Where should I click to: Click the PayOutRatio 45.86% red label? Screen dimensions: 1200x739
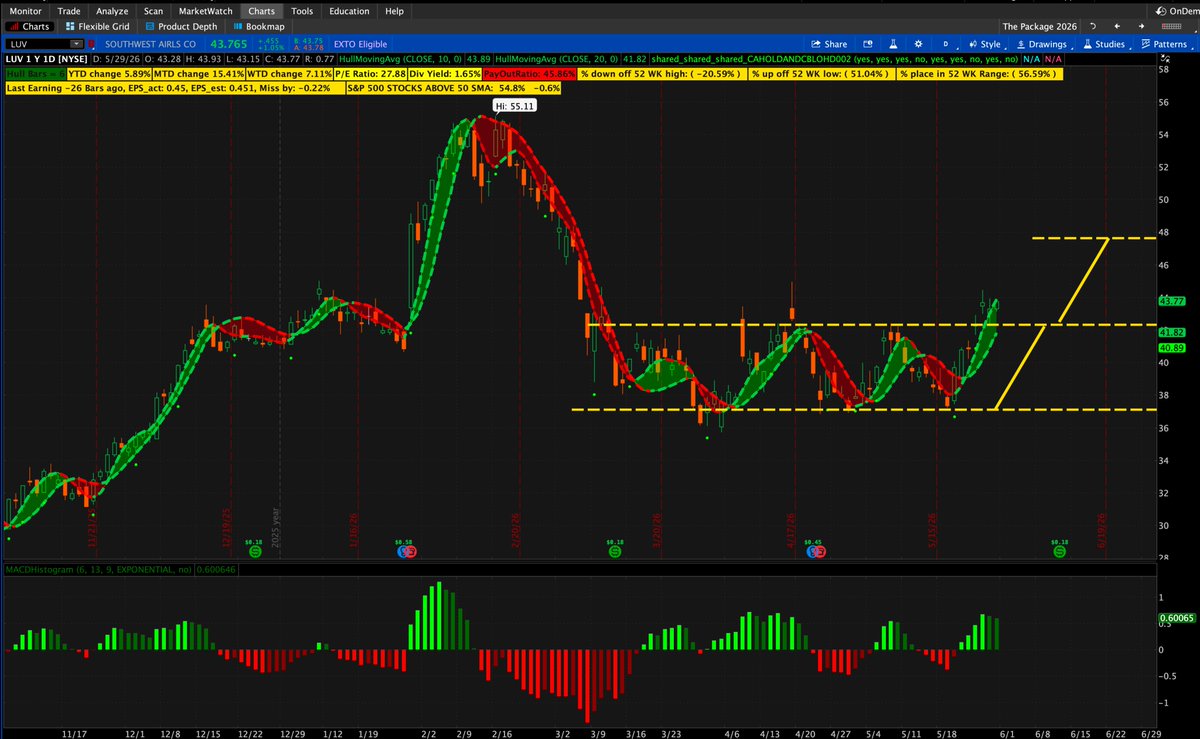[528, 74]
